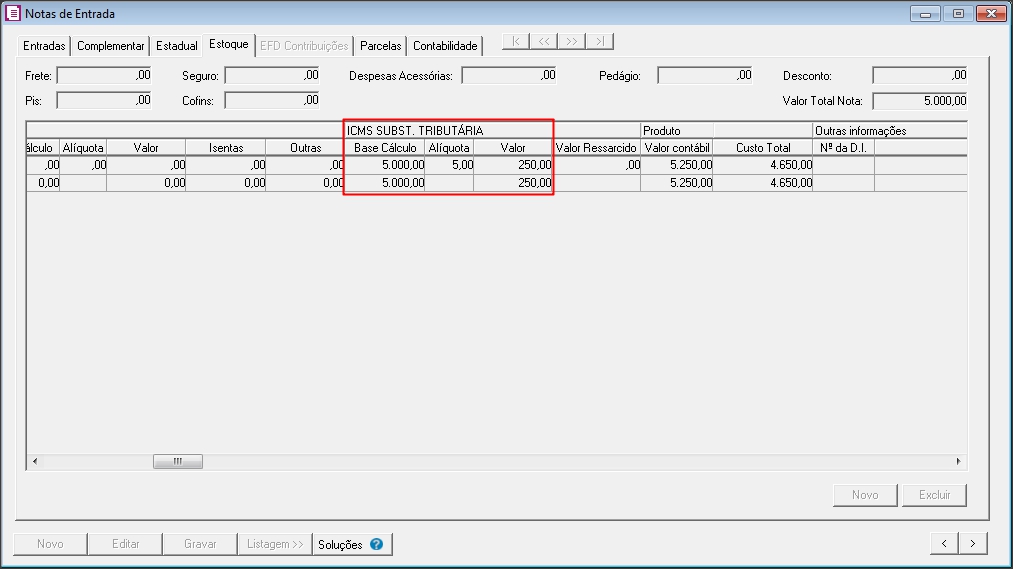Click the fast forward records arrow

[572, 42]
